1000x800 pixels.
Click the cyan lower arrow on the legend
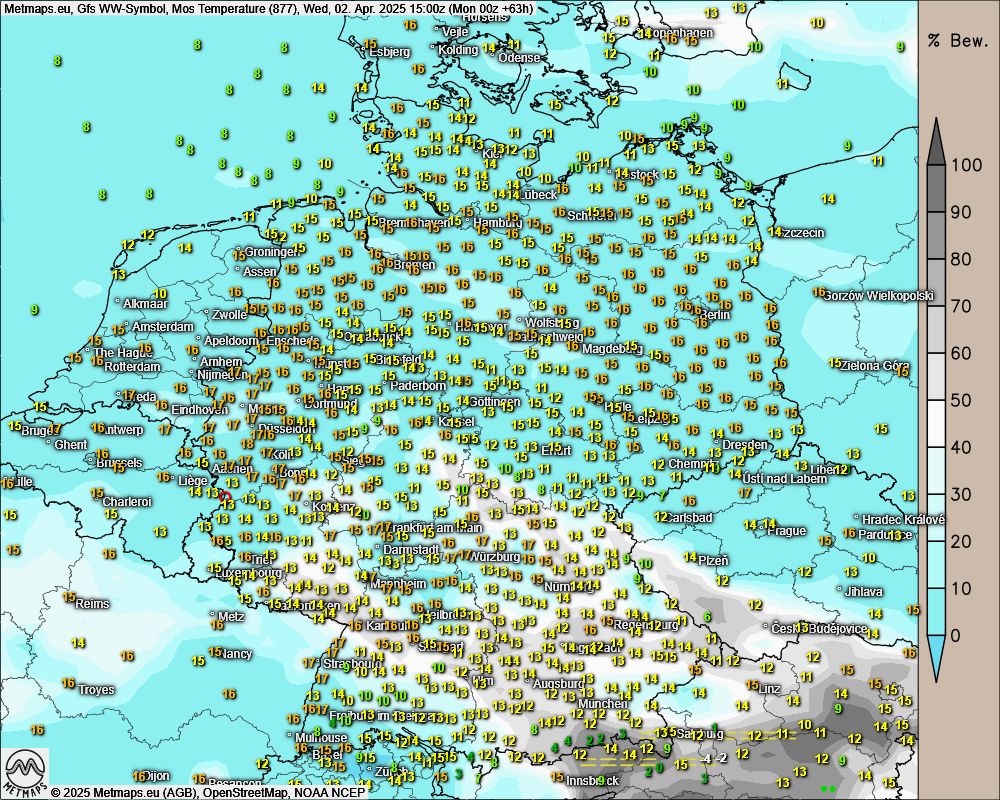[x=937, y=657]
